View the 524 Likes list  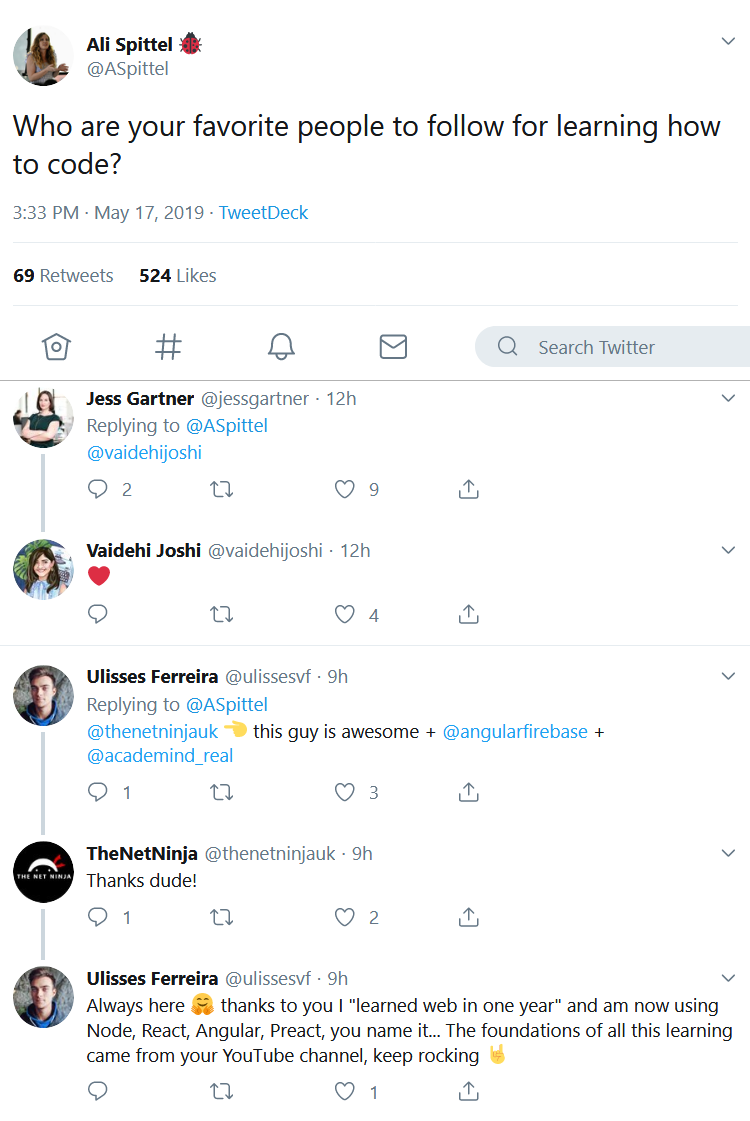coord(178,276)
